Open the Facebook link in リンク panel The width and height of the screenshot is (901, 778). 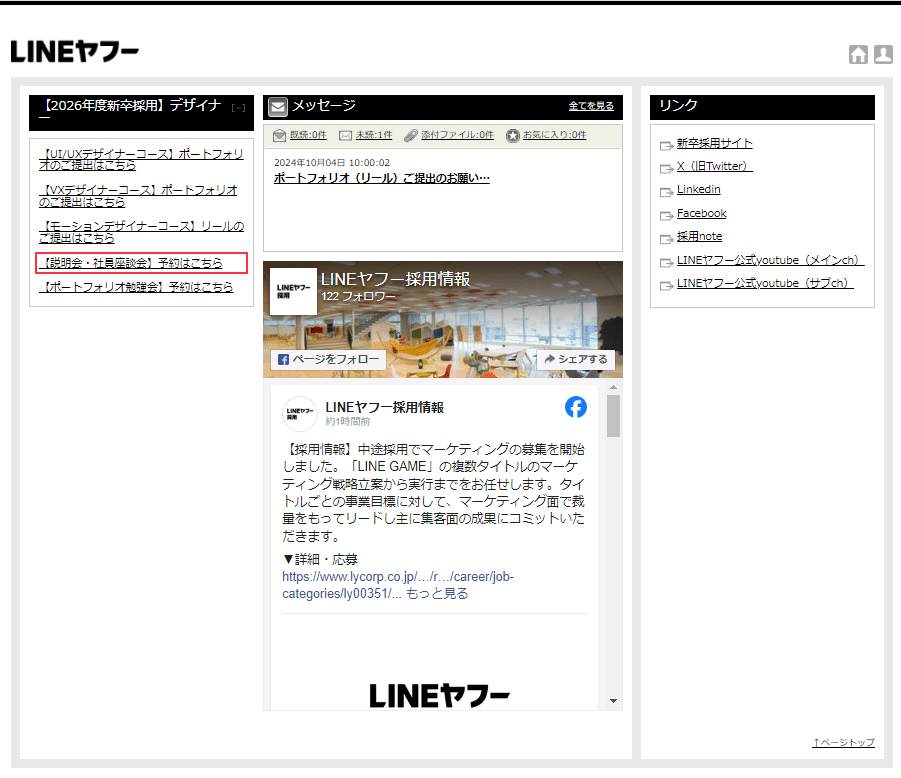(701, 213)
